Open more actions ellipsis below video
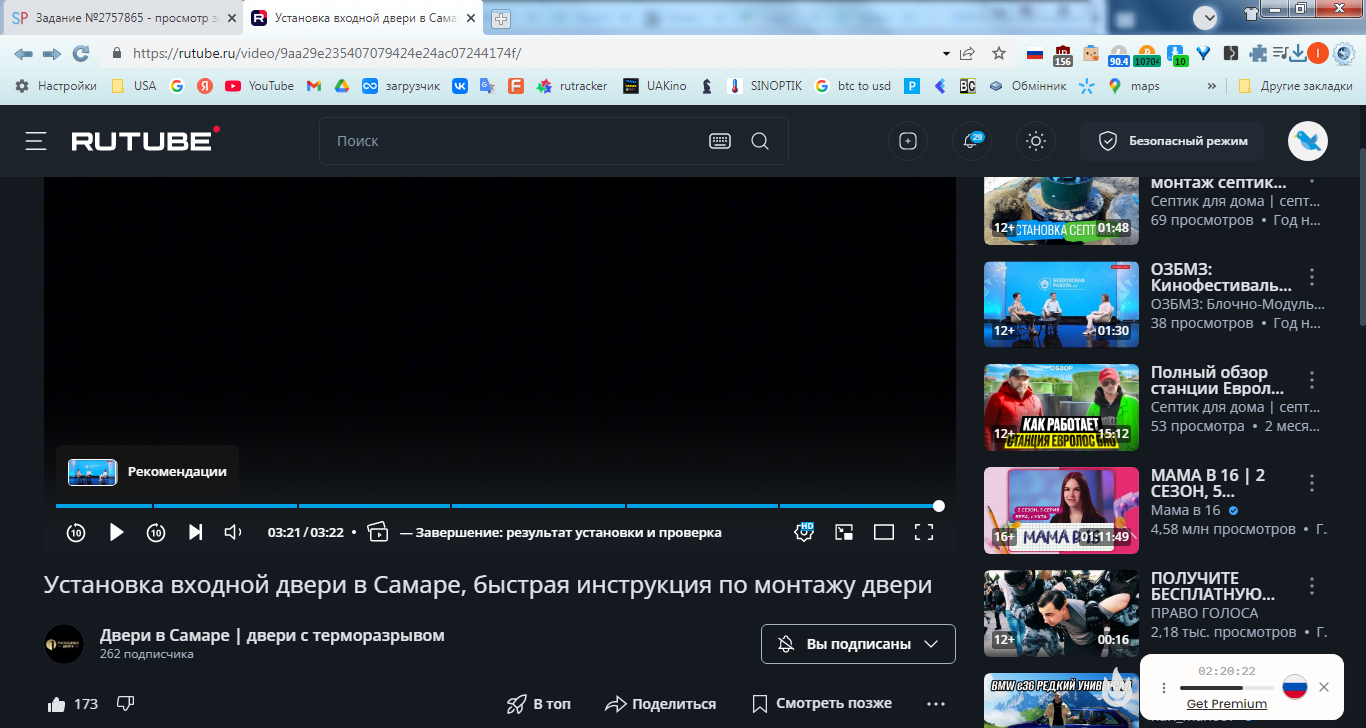 coord(936,704)
